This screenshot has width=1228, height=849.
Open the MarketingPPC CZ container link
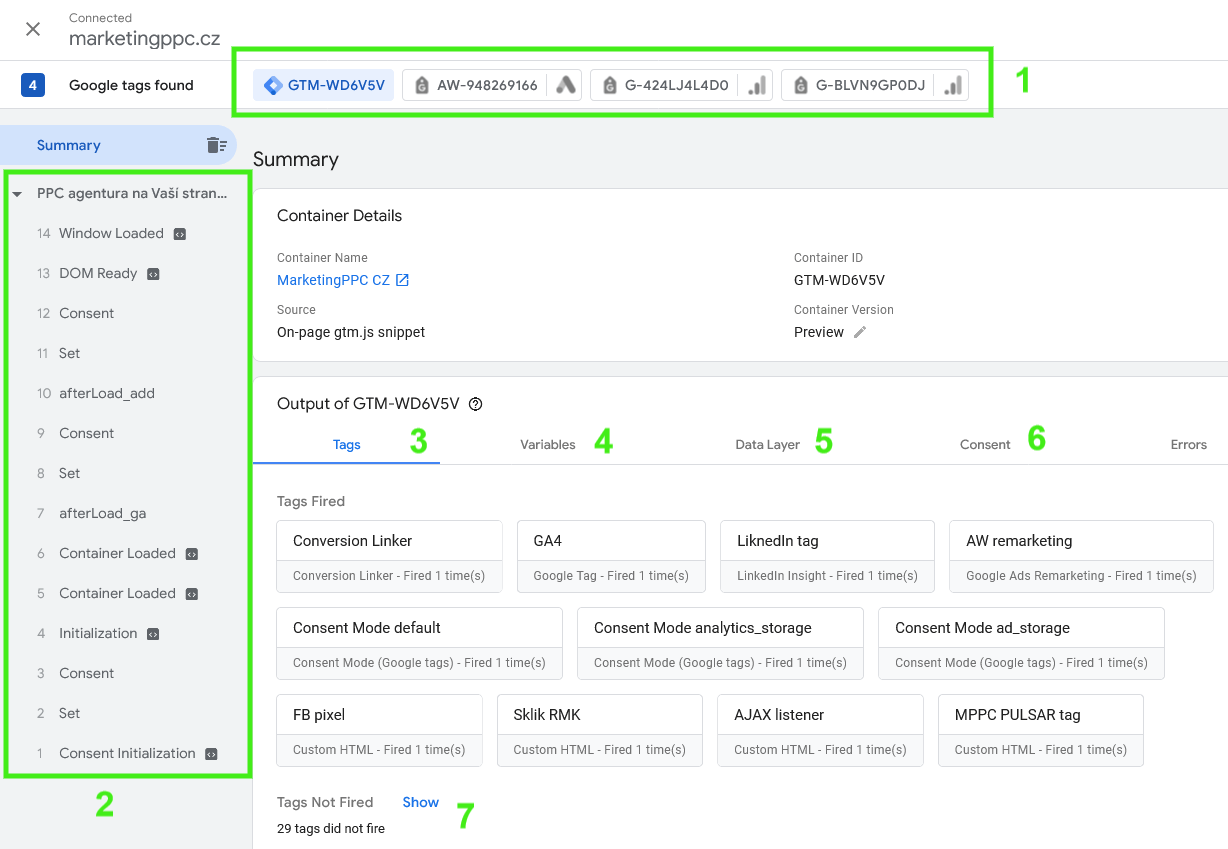(333, 280)
